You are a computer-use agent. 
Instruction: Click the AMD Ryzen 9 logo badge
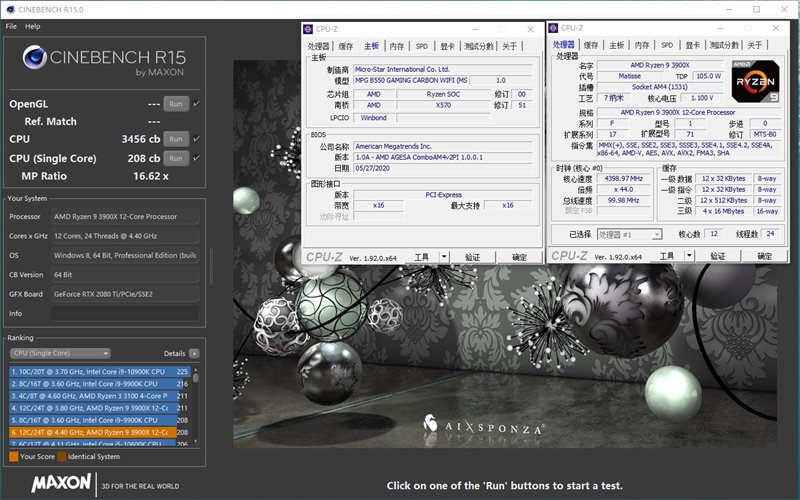coord(755,81)
